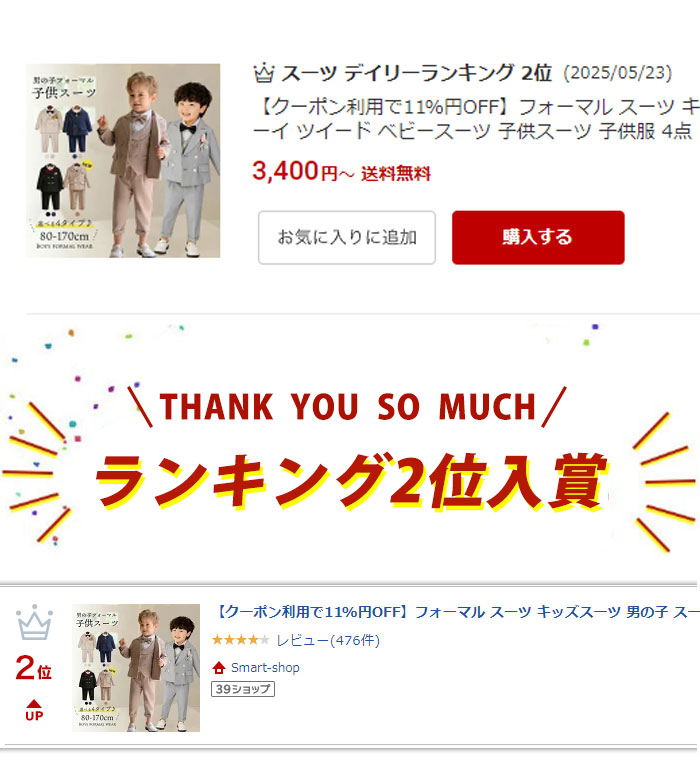The image size is (700, 768).
Task: Open the Smart-shop store link
Action: [265, 668]
